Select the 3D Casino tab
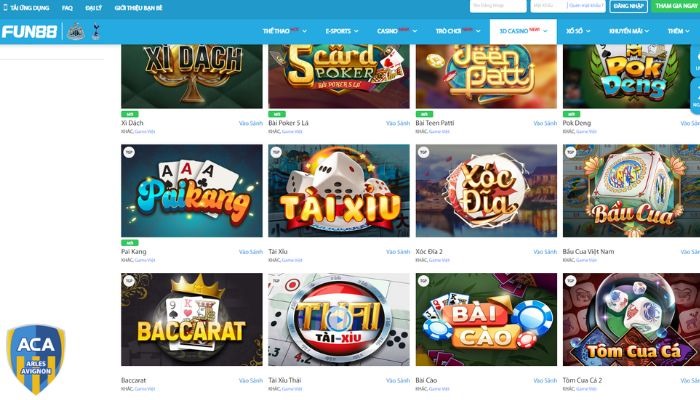700x400 pixels. click(523, 31)
